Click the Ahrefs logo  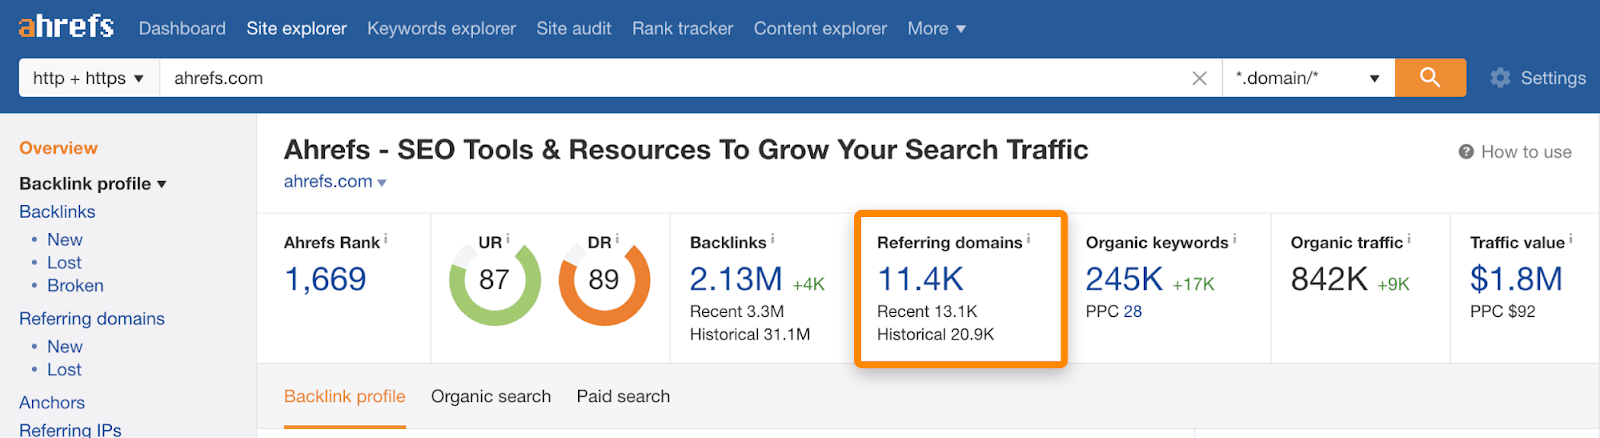[66, 27]
